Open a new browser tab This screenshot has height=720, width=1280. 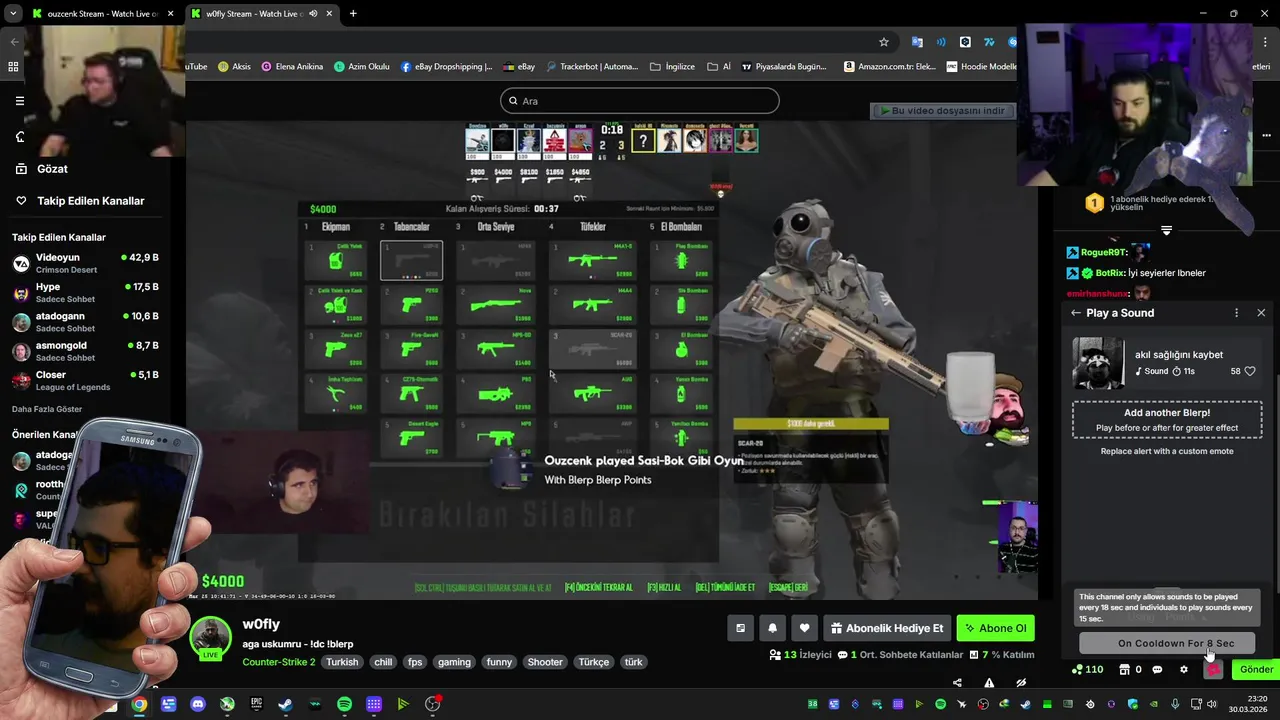coord(353,14)
